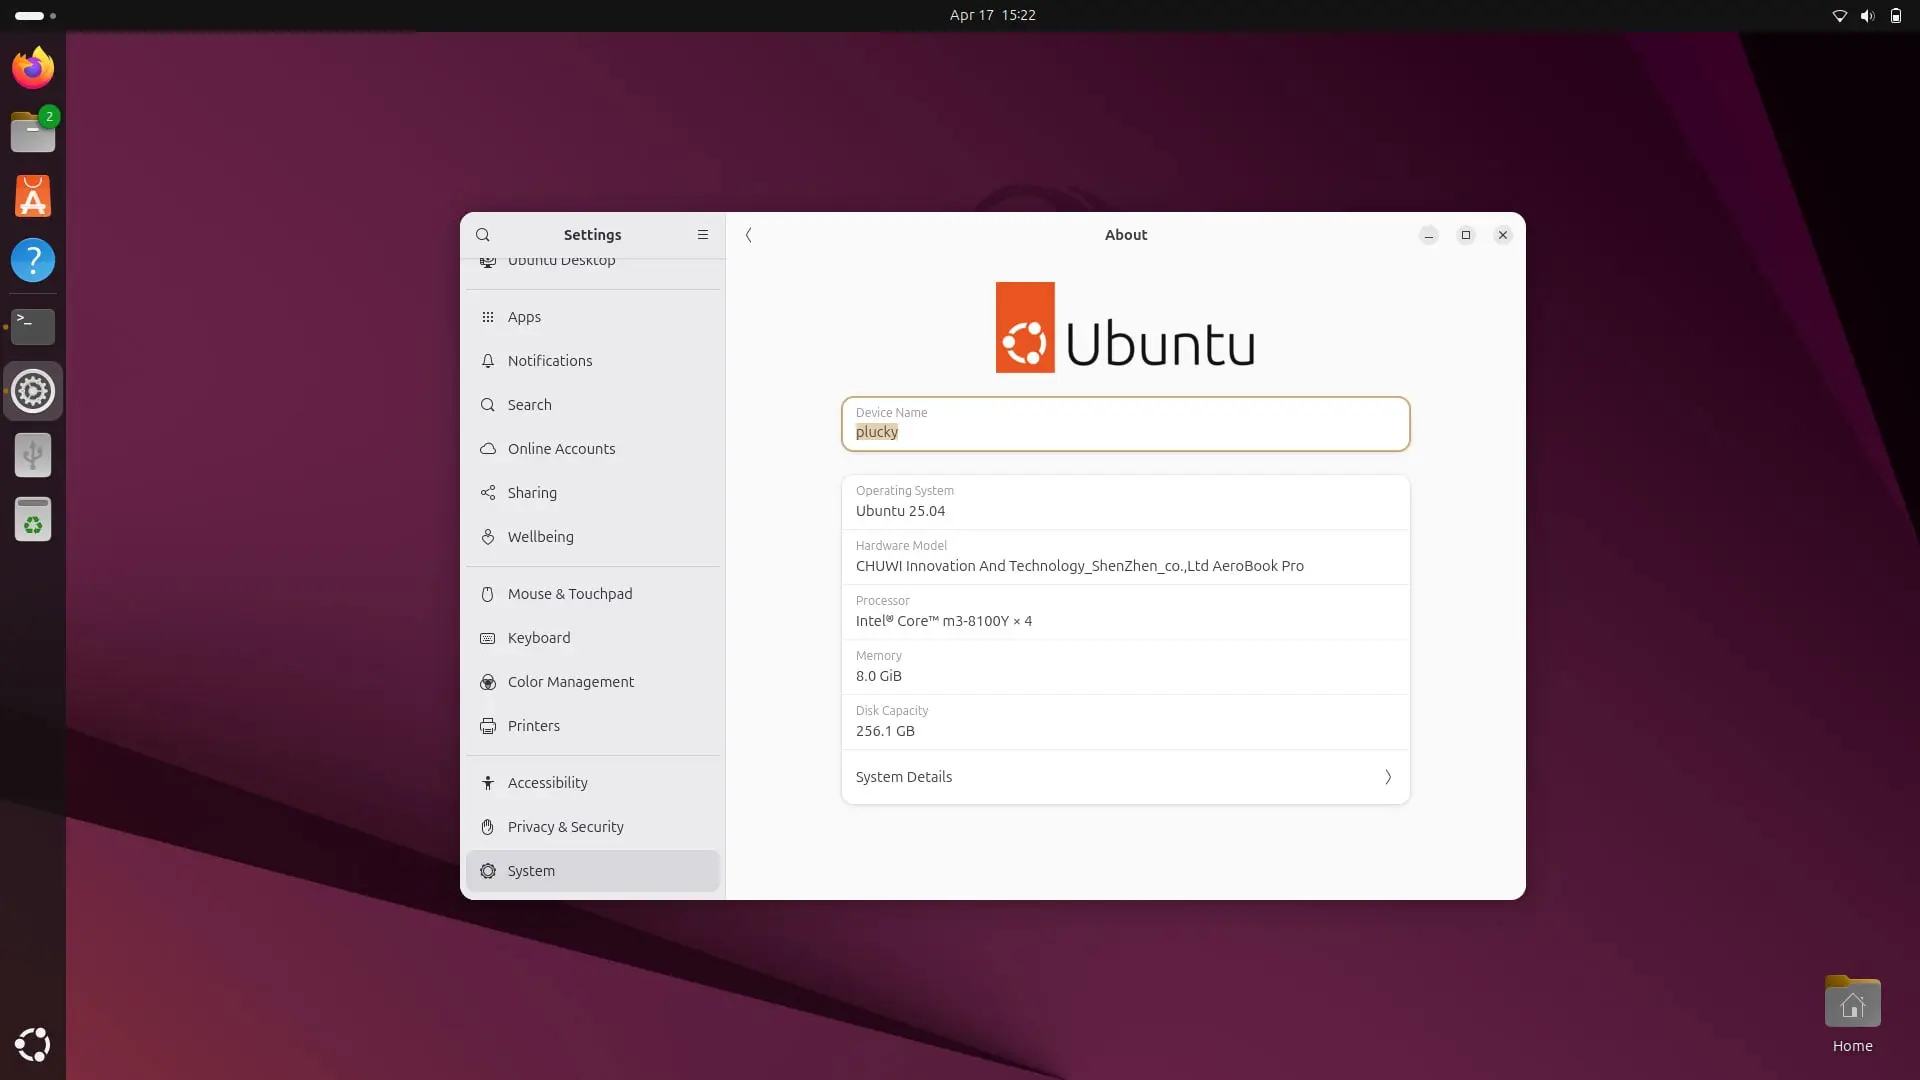Viewport: 1920px width, 1080px height.
Task: Open Printers settings
Action: [593, 726]
